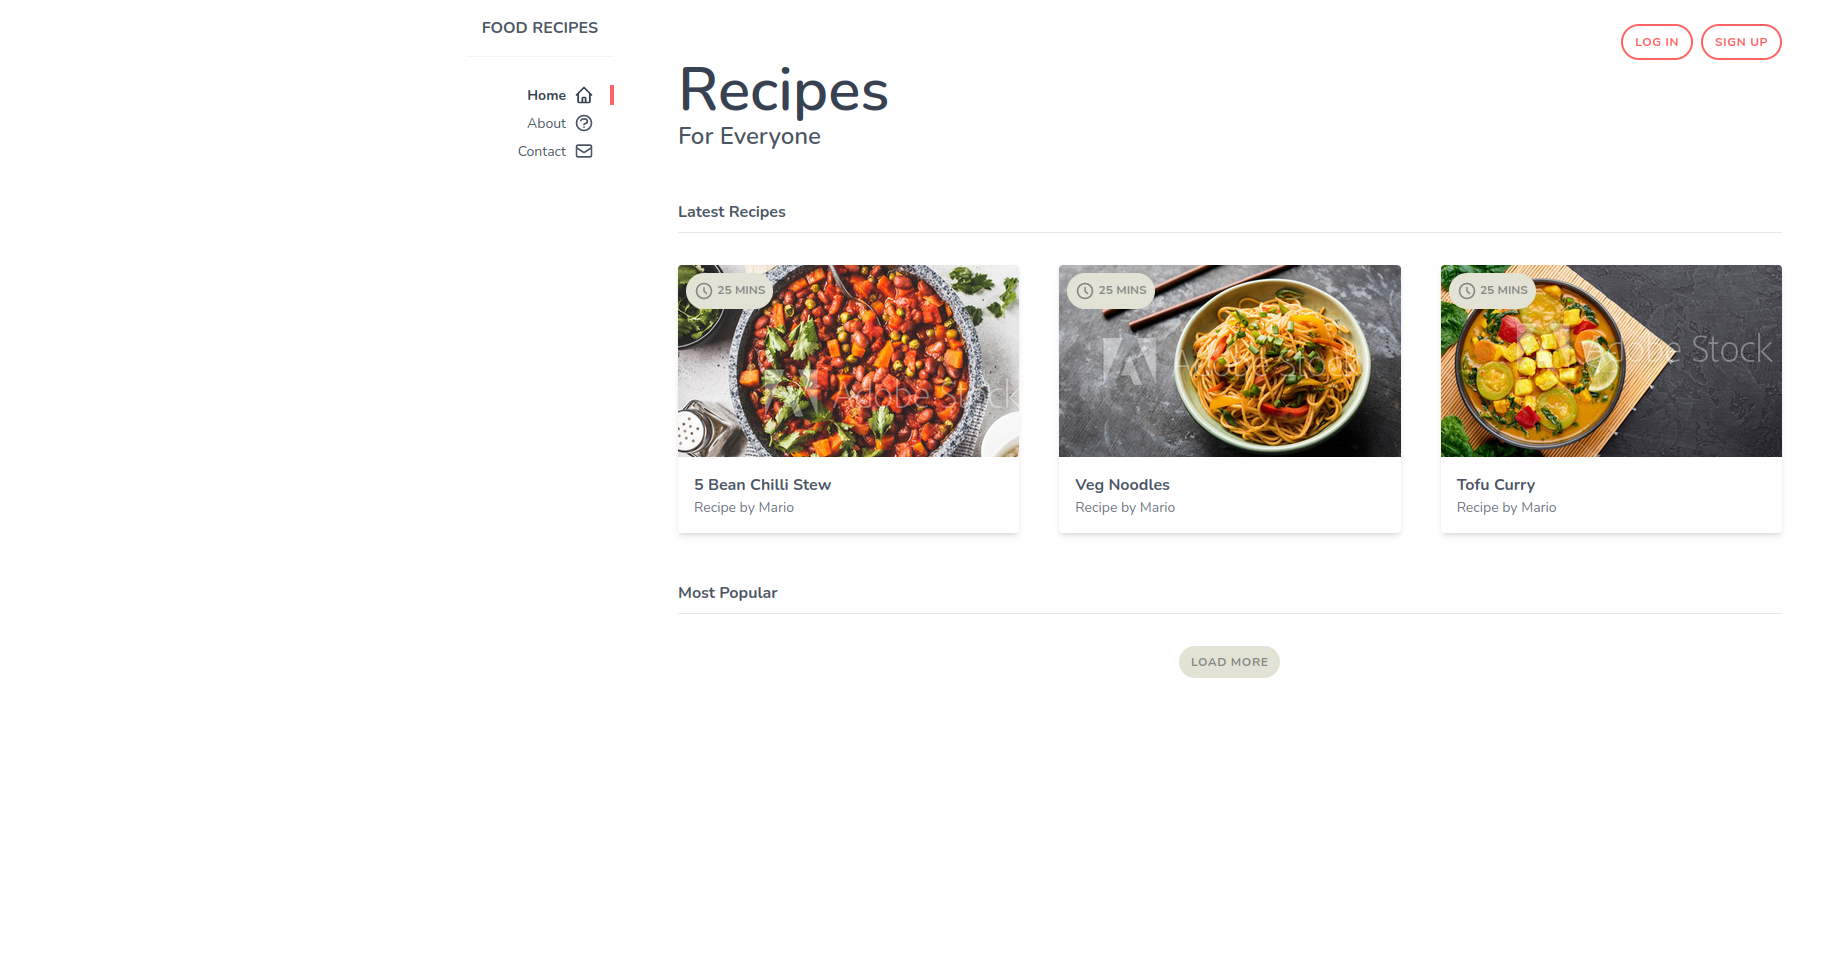Image resolution: width=1843 pixels, height=959 pixels.
Task: Open the Veg Noodles image
Action: (x=1229, y=361)
